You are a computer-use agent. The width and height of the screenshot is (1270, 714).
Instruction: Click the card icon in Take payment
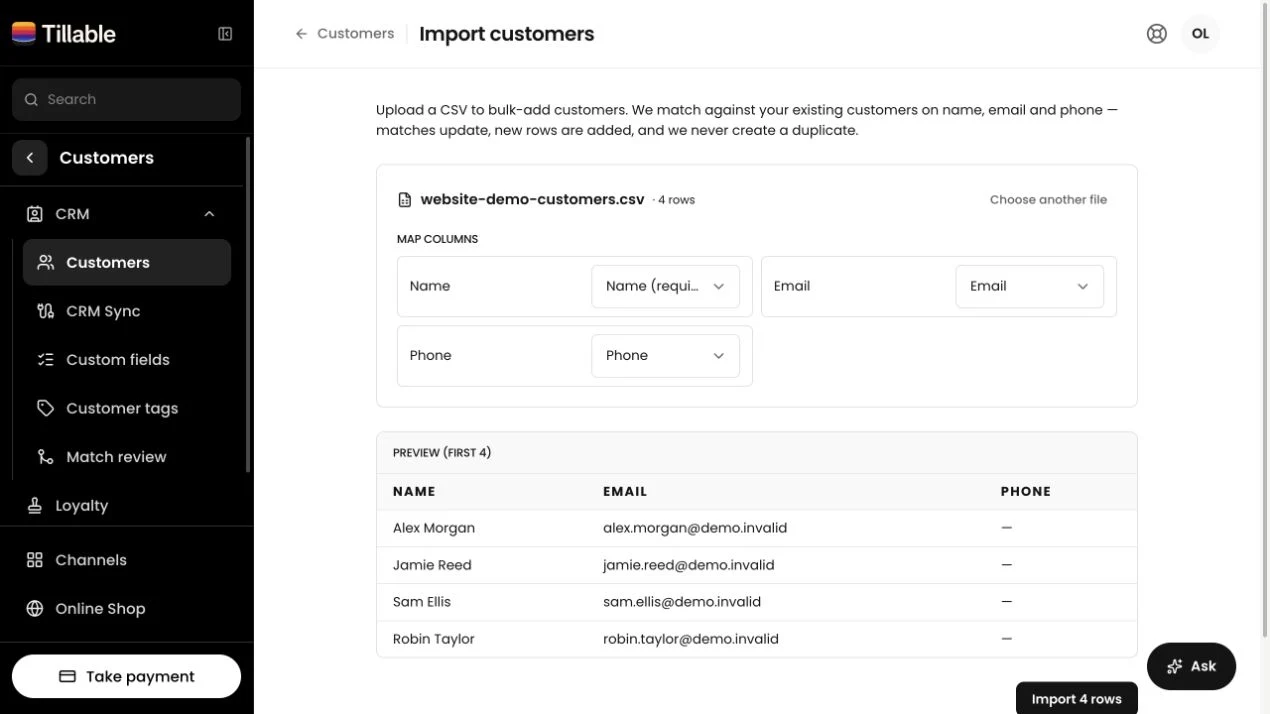coord(68,677)
